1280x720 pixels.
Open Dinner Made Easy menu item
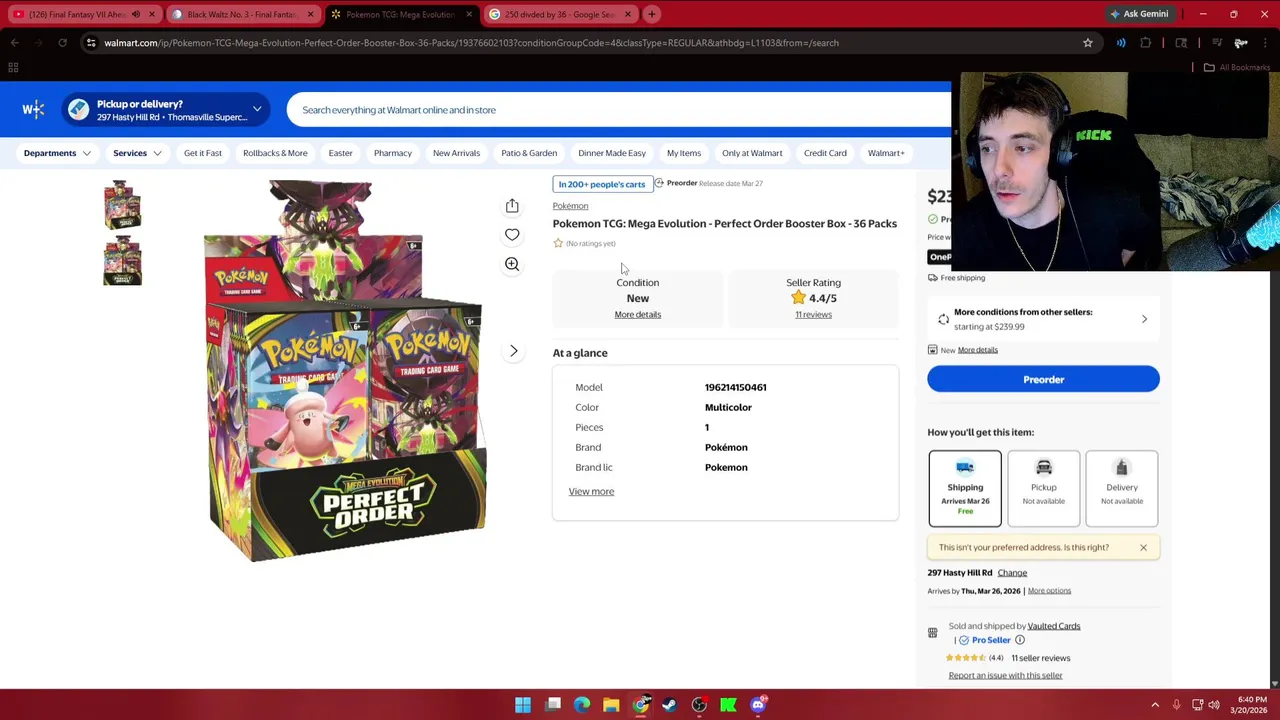pyautogui.click(x=612, y=153)
